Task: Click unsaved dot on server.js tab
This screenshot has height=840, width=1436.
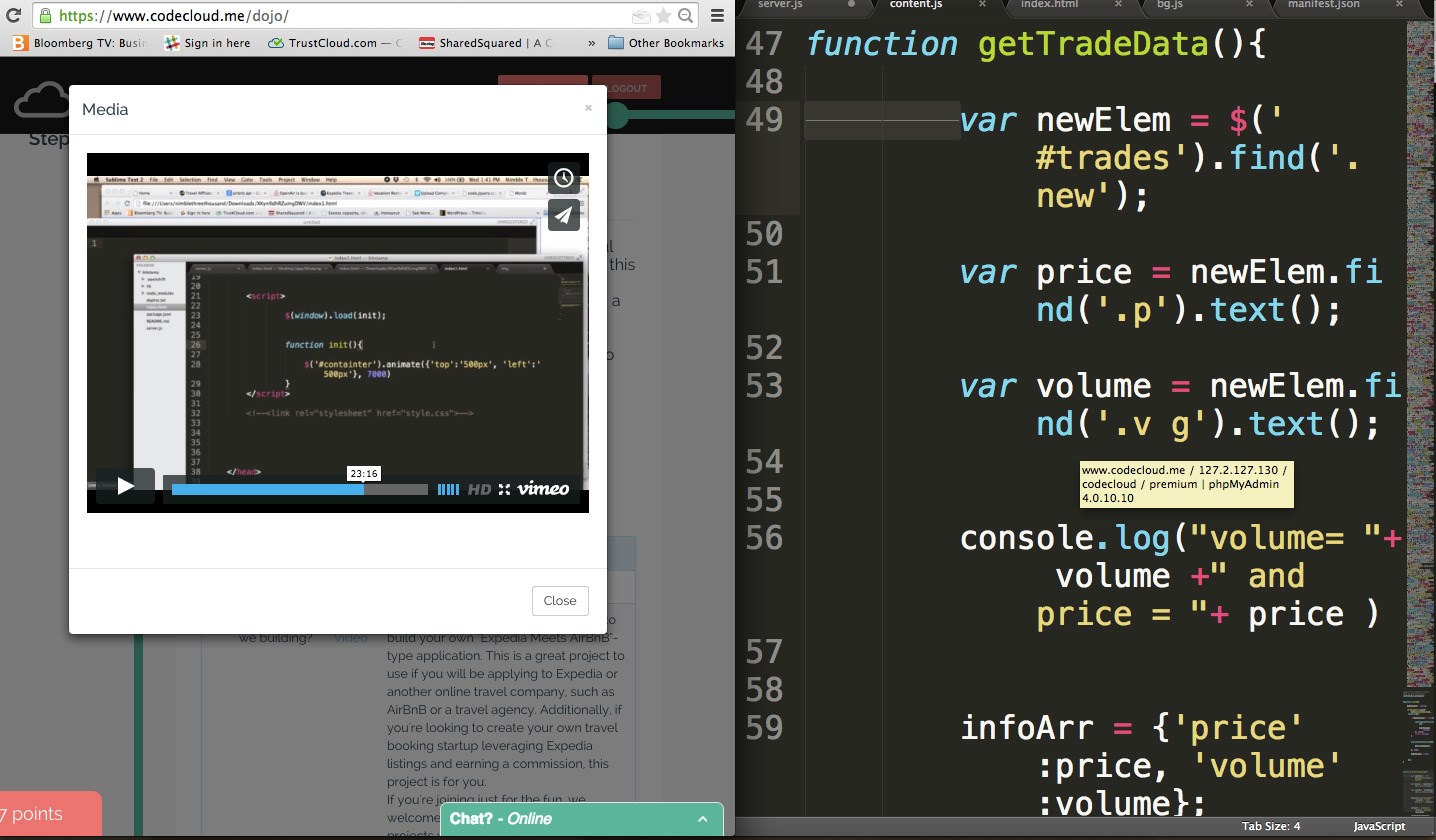Action: [x=851, y=4]
